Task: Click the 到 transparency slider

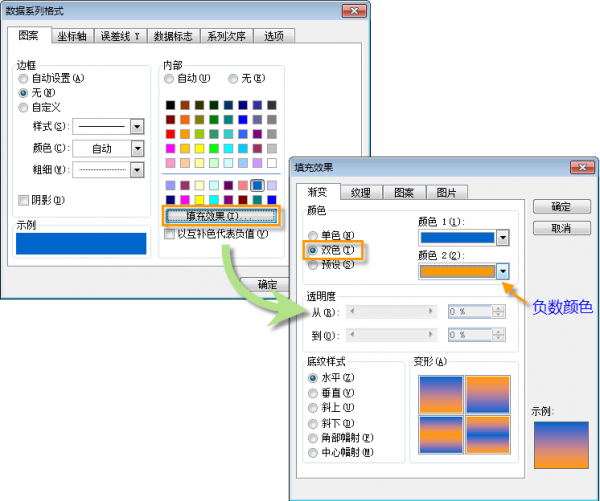Action: pyautogui.click(x=392, y=335)
